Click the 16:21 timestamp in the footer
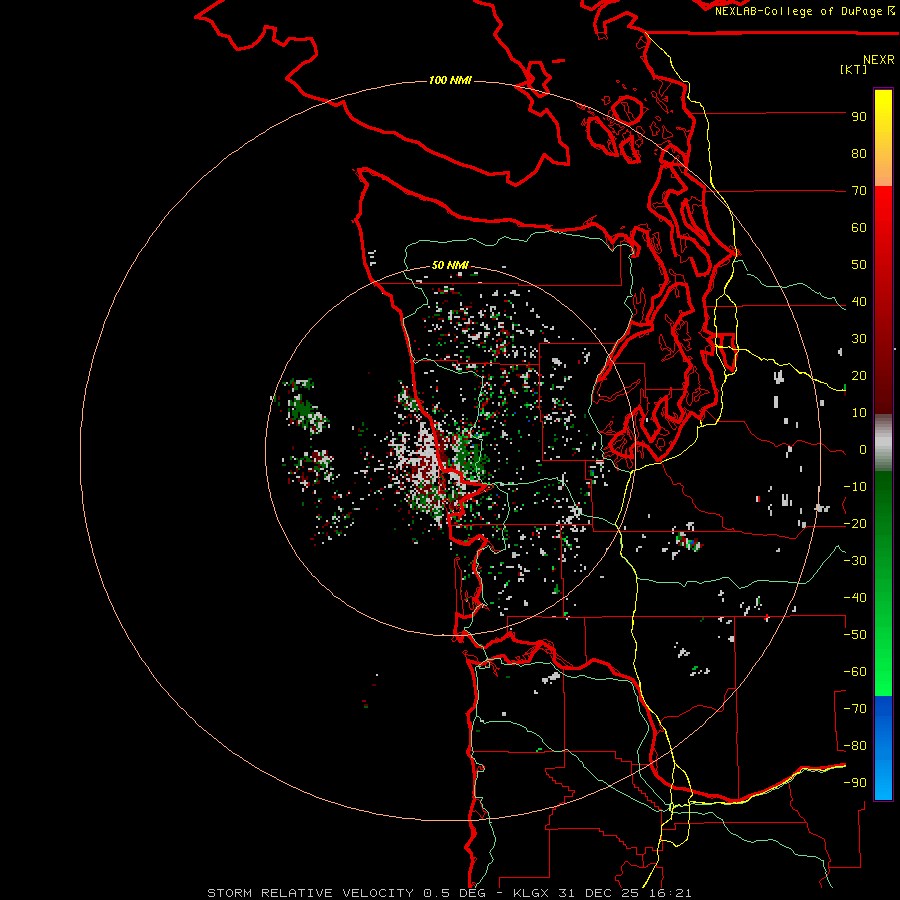Image resolution: width=900 pixels, height=900 pixels. point(668,893)
